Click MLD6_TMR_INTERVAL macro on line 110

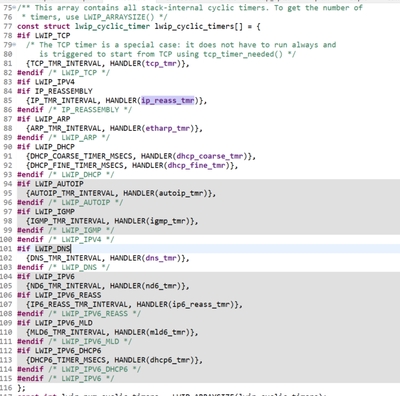(x=68, y=332)
